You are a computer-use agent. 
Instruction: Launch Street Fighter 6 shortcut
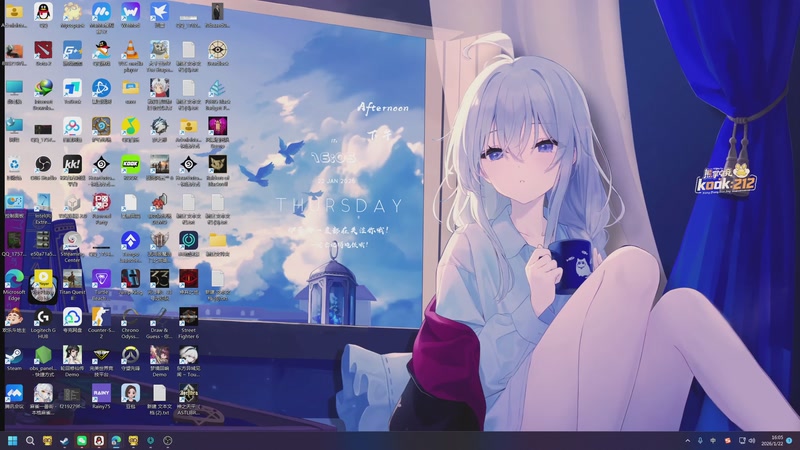pyautogui.click(x=188, y=317)
